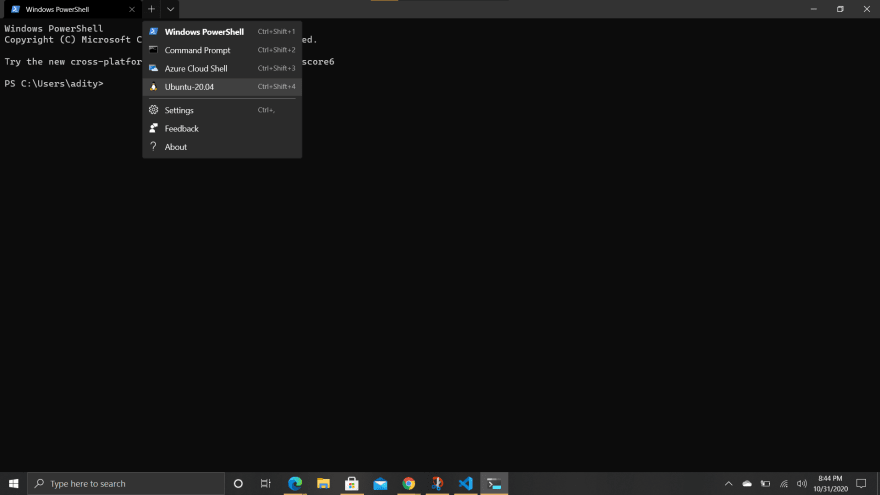This screenshot has width=880, height=495.
Task: Choose Windows PowerShell profile from menu
Action: 222,32
